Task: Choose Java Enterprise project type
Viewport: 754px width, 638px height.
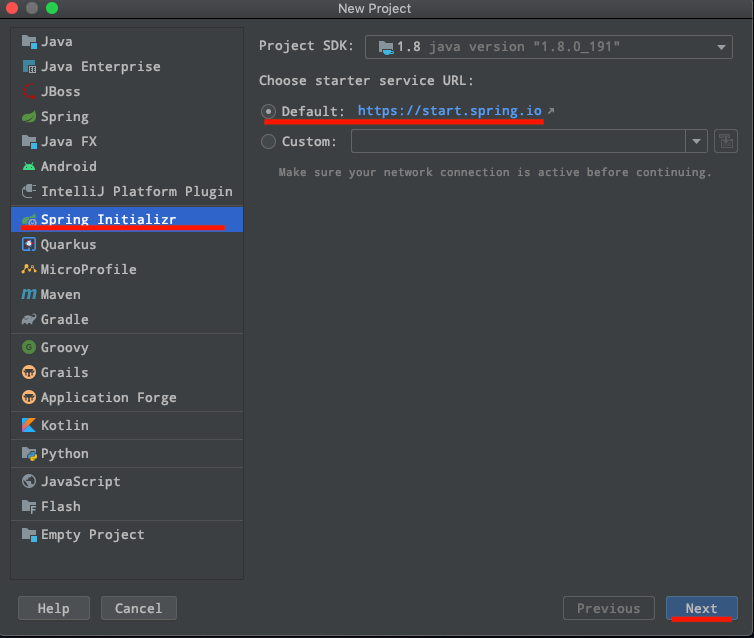Action: point(127,67)
